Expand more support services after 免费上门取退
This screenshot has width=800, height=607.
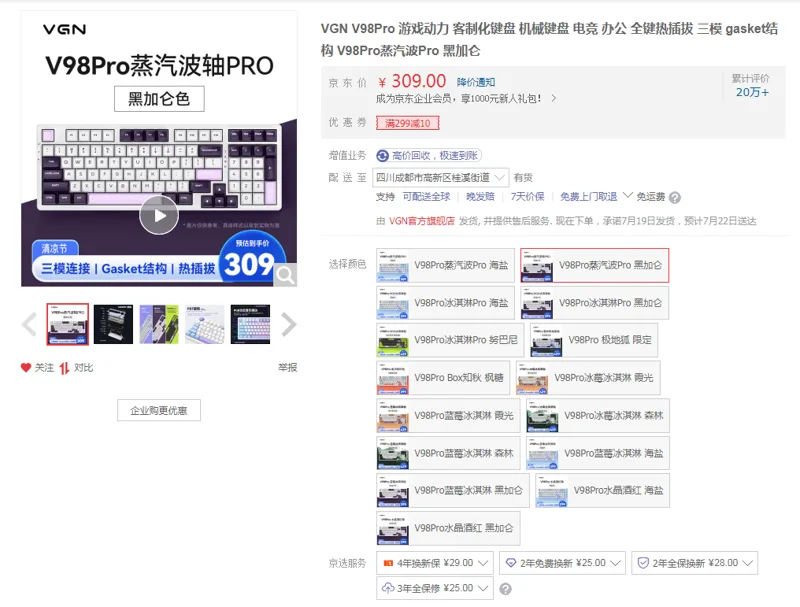tap(628, 195)
